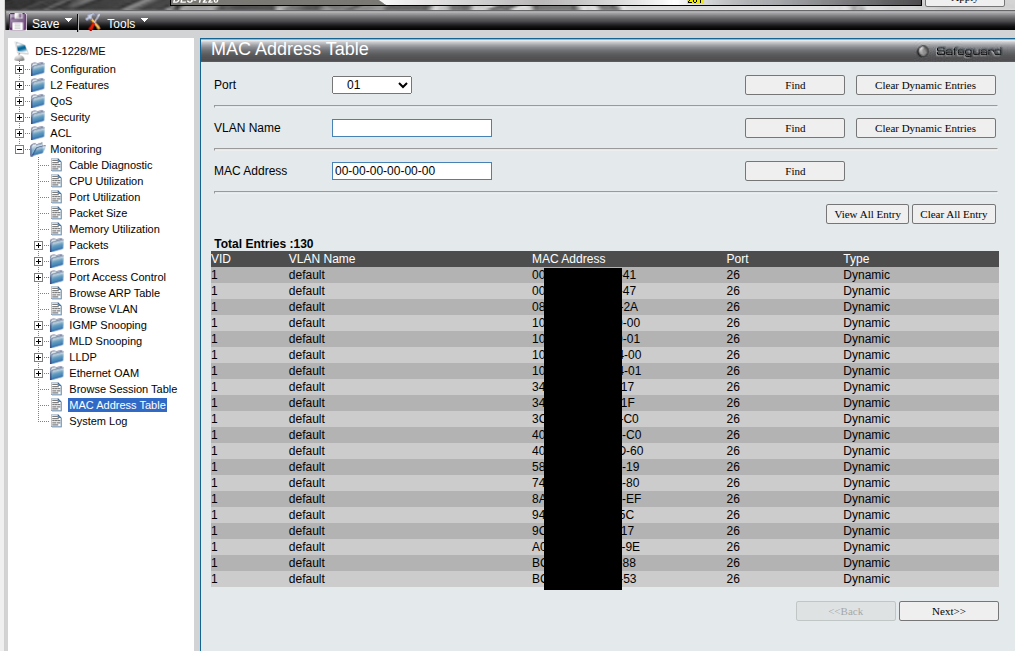Click the Configuration folder icon

click(x=38, y=69)
